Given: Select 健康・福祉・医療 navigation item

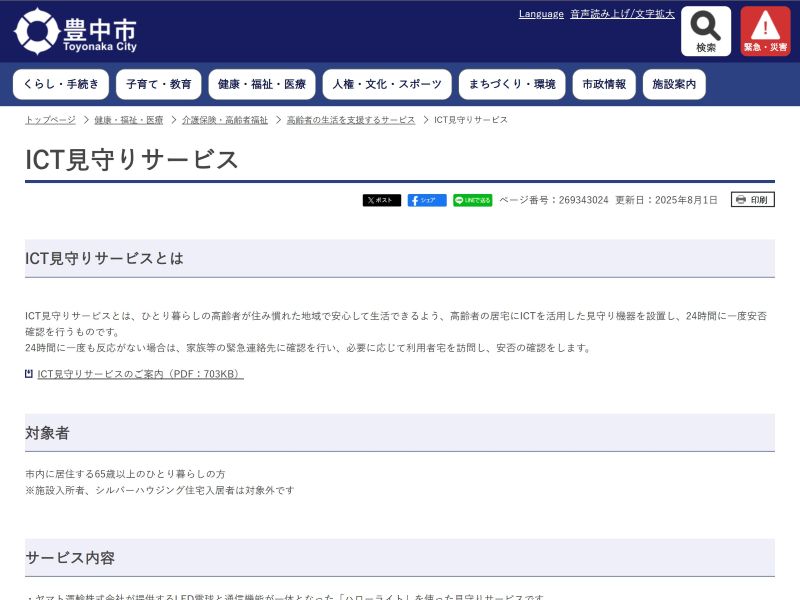Looking at the screenshot, I should click(262, 85).
